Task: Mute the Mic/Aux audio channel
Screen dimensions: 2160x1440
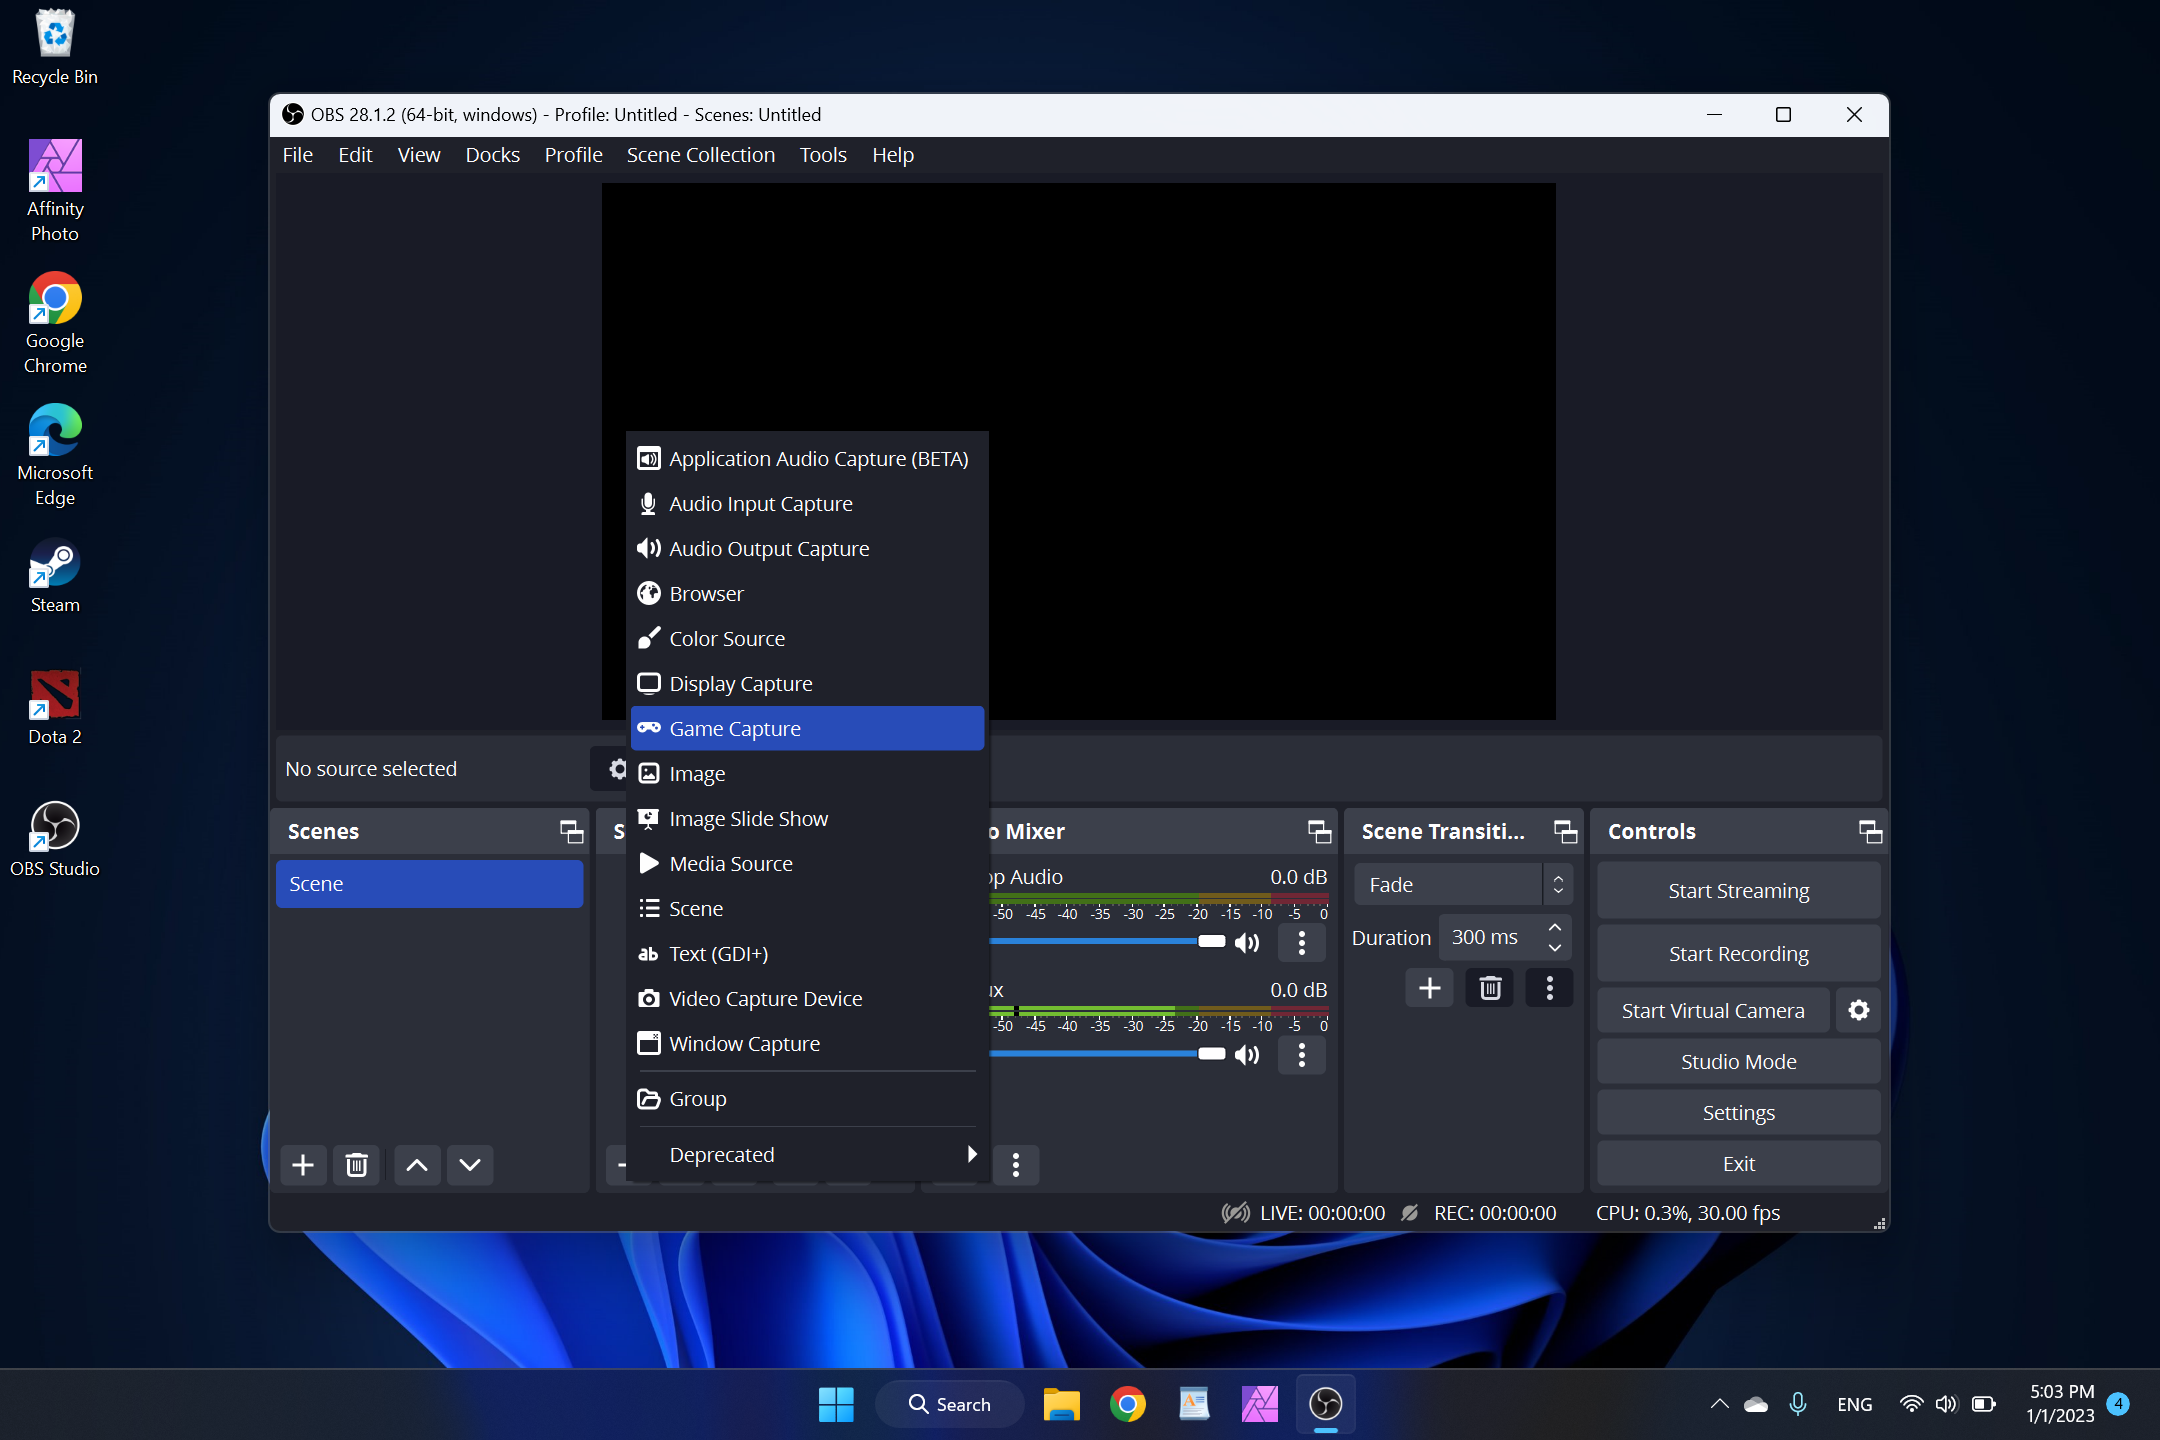Action: 1247,1055
